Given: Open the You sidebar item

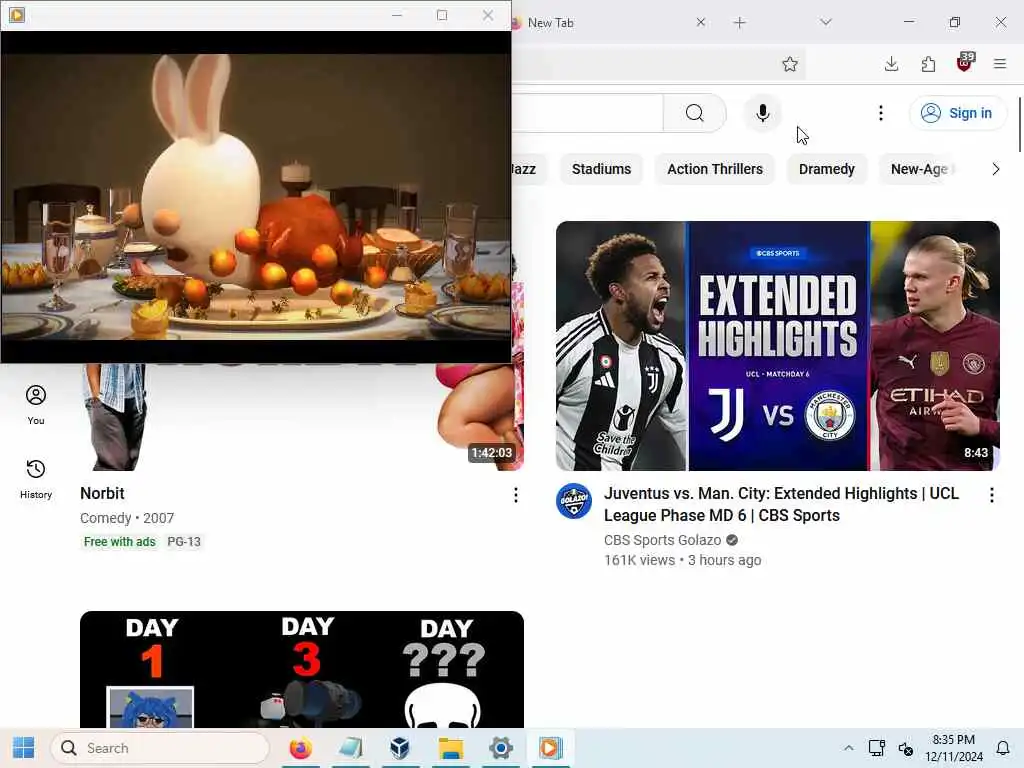Looking at the screenshot, I should click(36, 405).
